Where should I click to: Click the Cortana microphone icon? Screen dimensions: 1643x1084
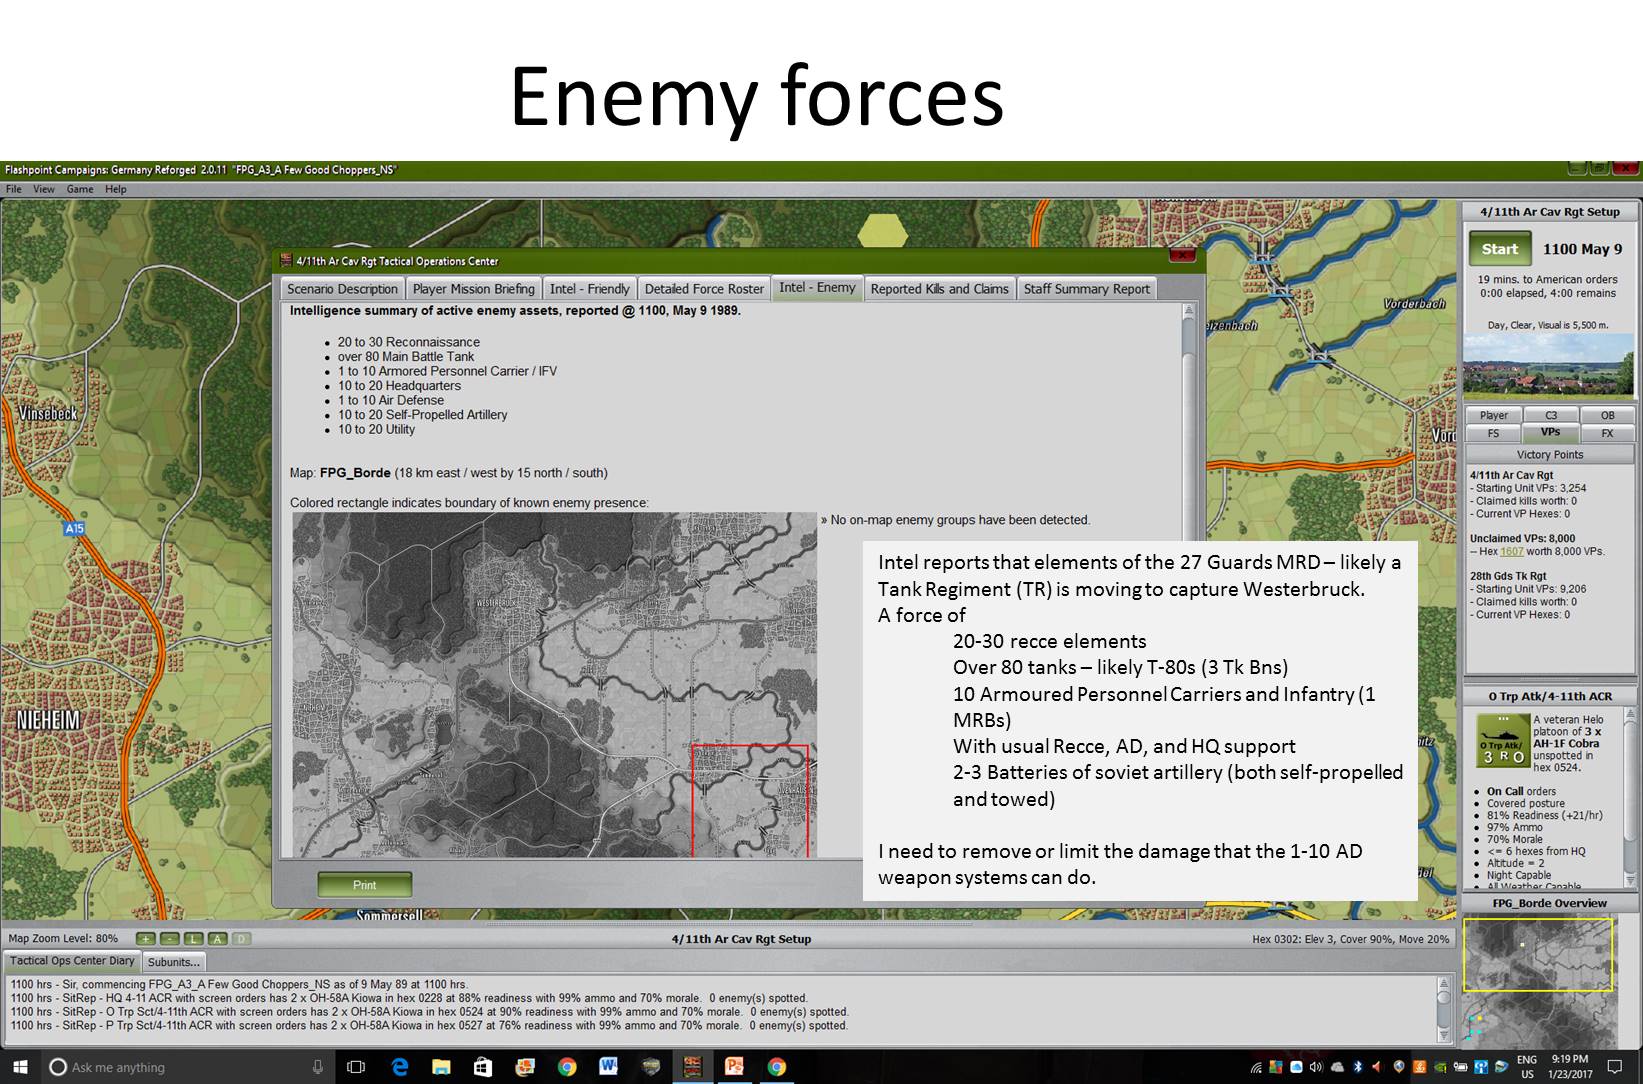coord(318,1067)
